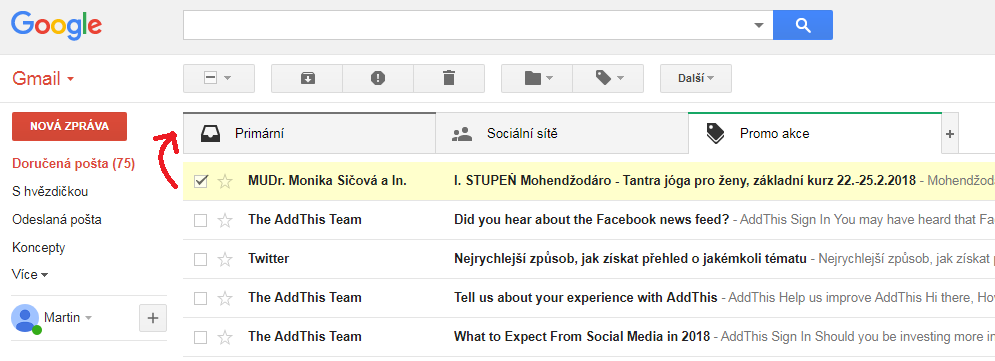Click the blue search magnifier button
This screenshot has height=361, width=995.
coord(803,25)
